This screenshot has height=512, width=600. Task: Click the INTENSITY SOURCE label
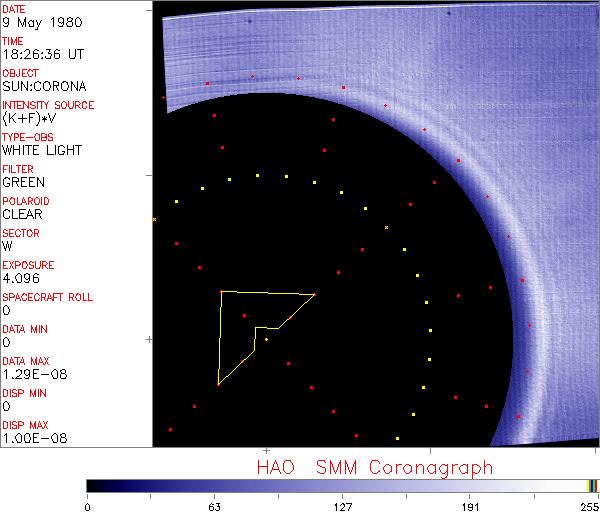pos(48,105)
